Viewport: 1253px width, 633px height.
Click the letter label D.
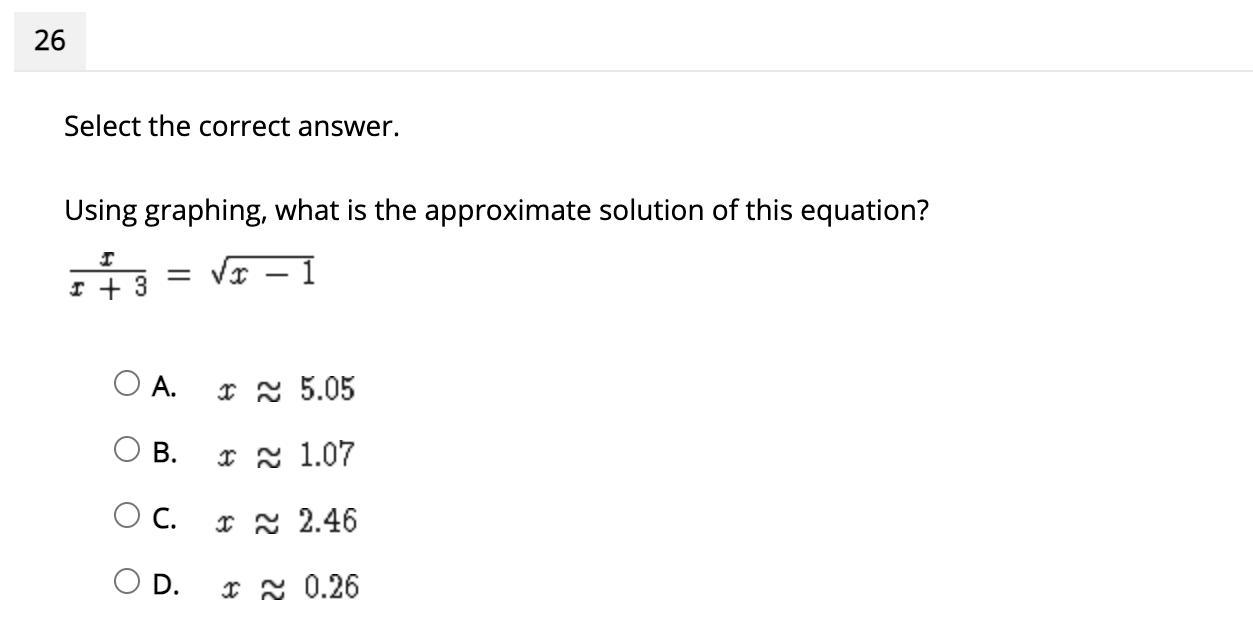[x=166, y=584]
